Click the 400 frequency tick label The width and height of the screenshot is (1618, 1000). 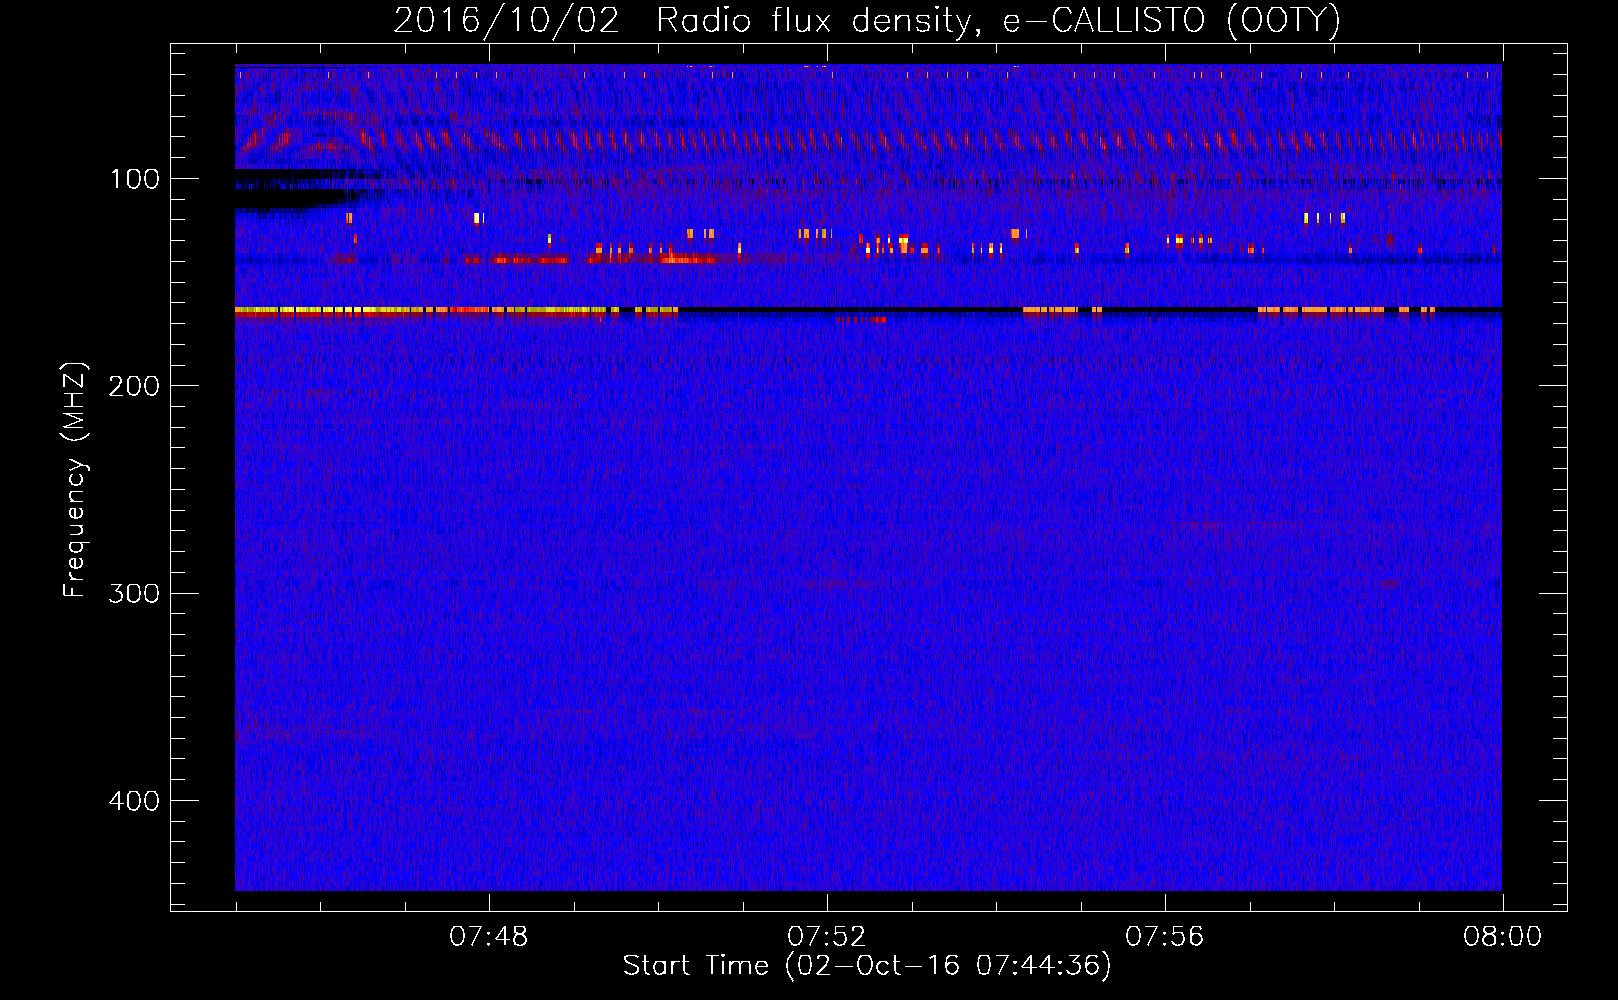tap(134, 801)
